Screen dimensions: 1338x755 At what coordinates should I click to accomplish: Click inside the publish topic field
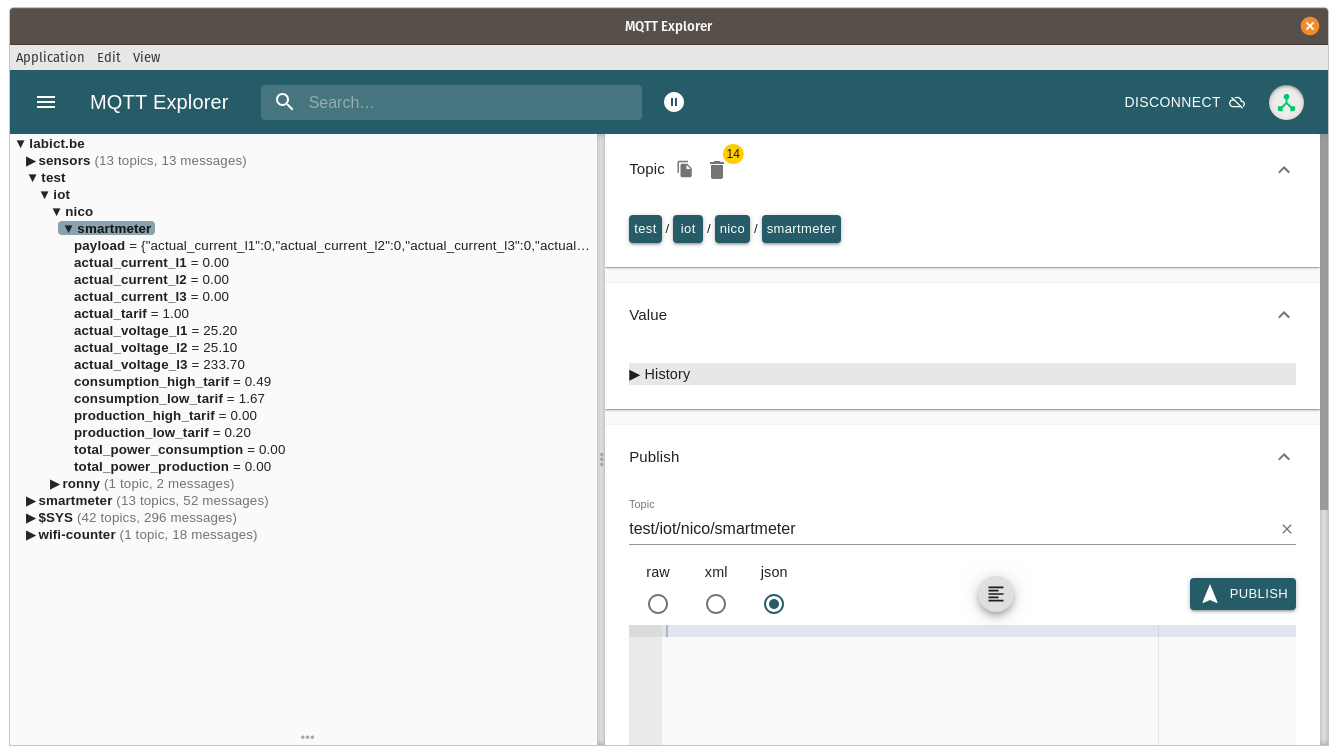click(x=900, y=529)
